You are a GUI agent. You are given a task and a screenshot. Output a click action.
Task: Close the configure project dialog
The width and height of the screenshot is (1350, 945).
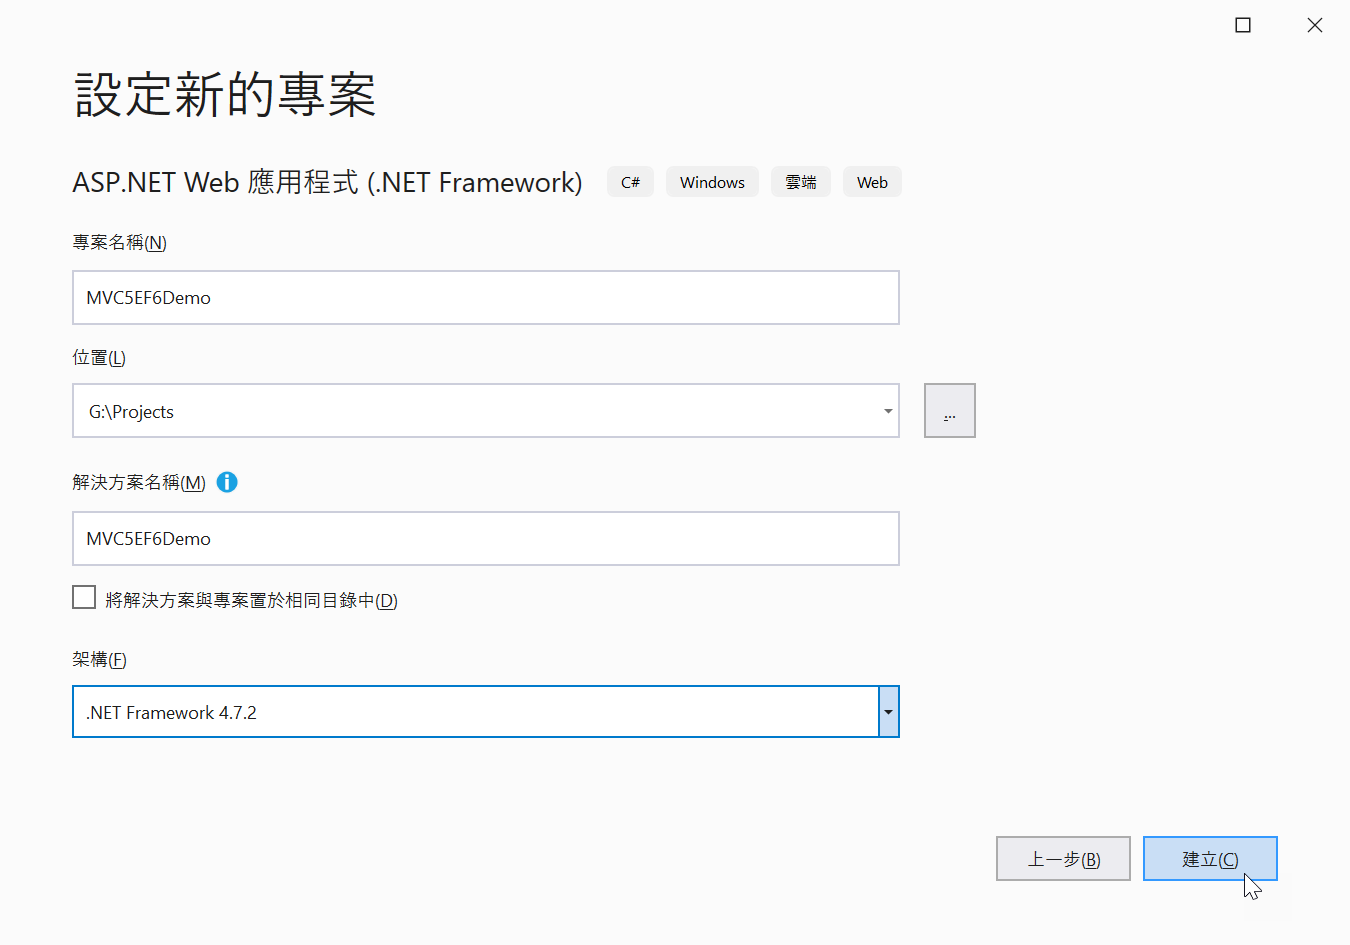tap(1315, 25)
